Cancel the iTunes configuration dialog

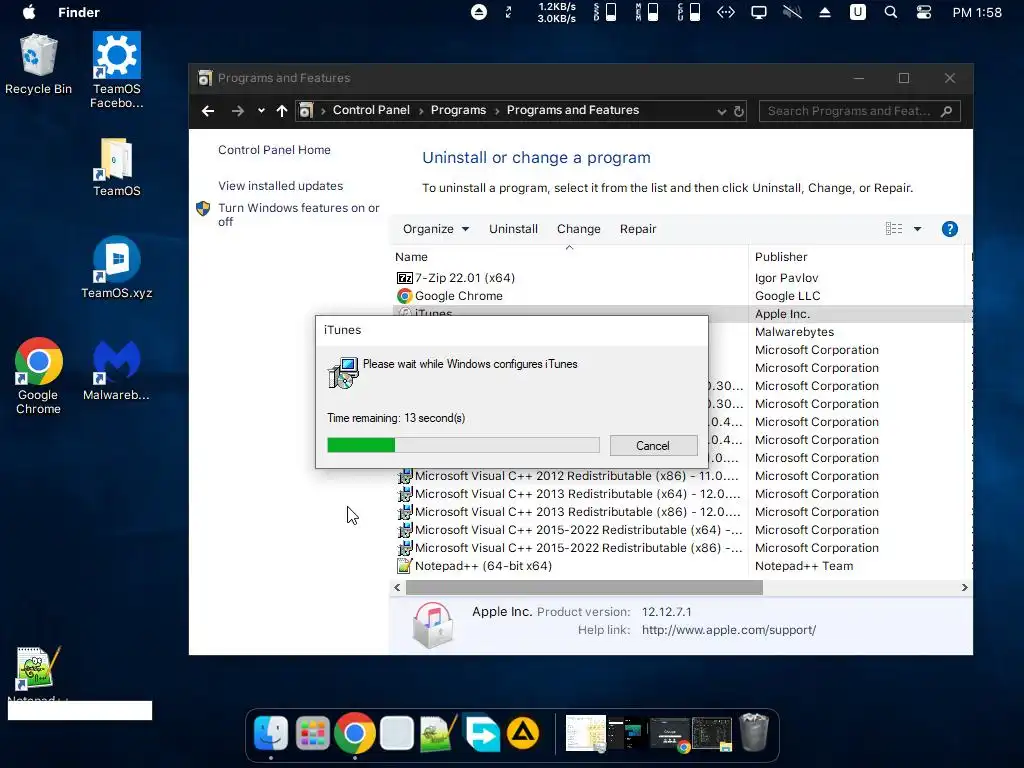pos(653,445)
